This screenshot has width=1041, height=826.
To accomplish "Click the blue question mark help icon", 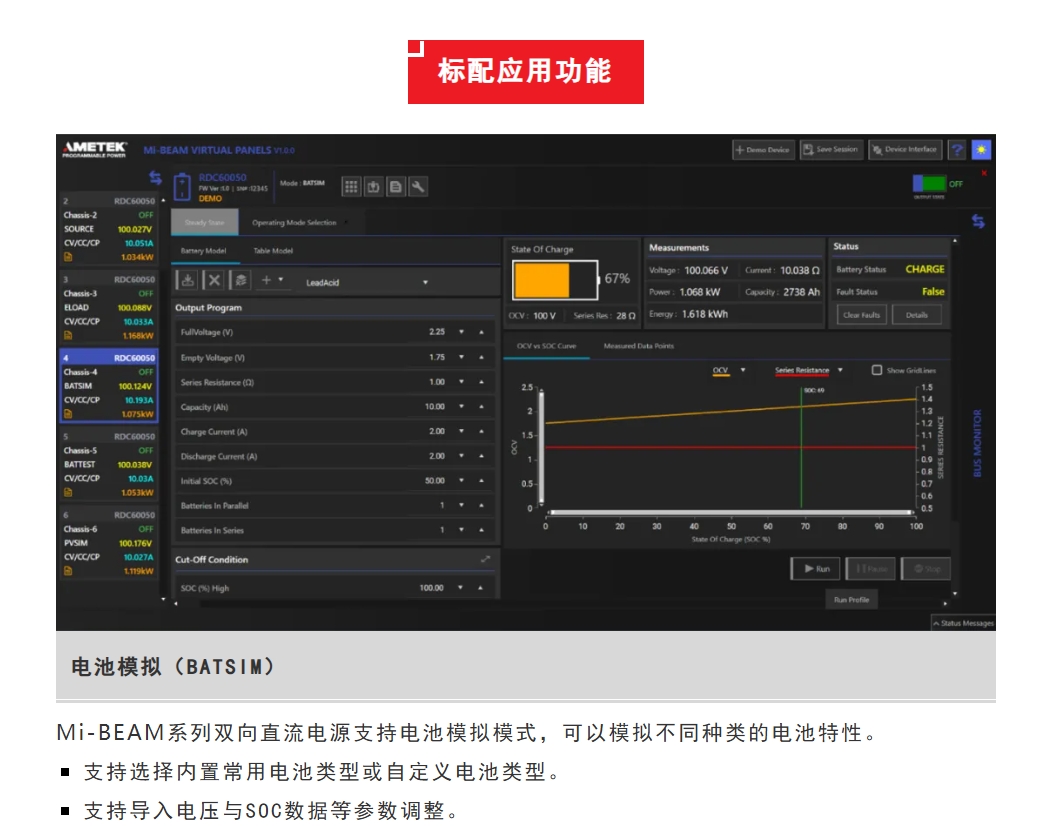I will 957,150.
